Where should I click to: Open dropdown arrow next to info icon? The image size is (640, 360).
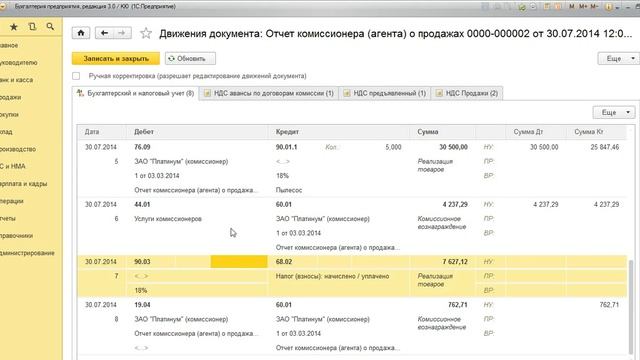point(617,7)
